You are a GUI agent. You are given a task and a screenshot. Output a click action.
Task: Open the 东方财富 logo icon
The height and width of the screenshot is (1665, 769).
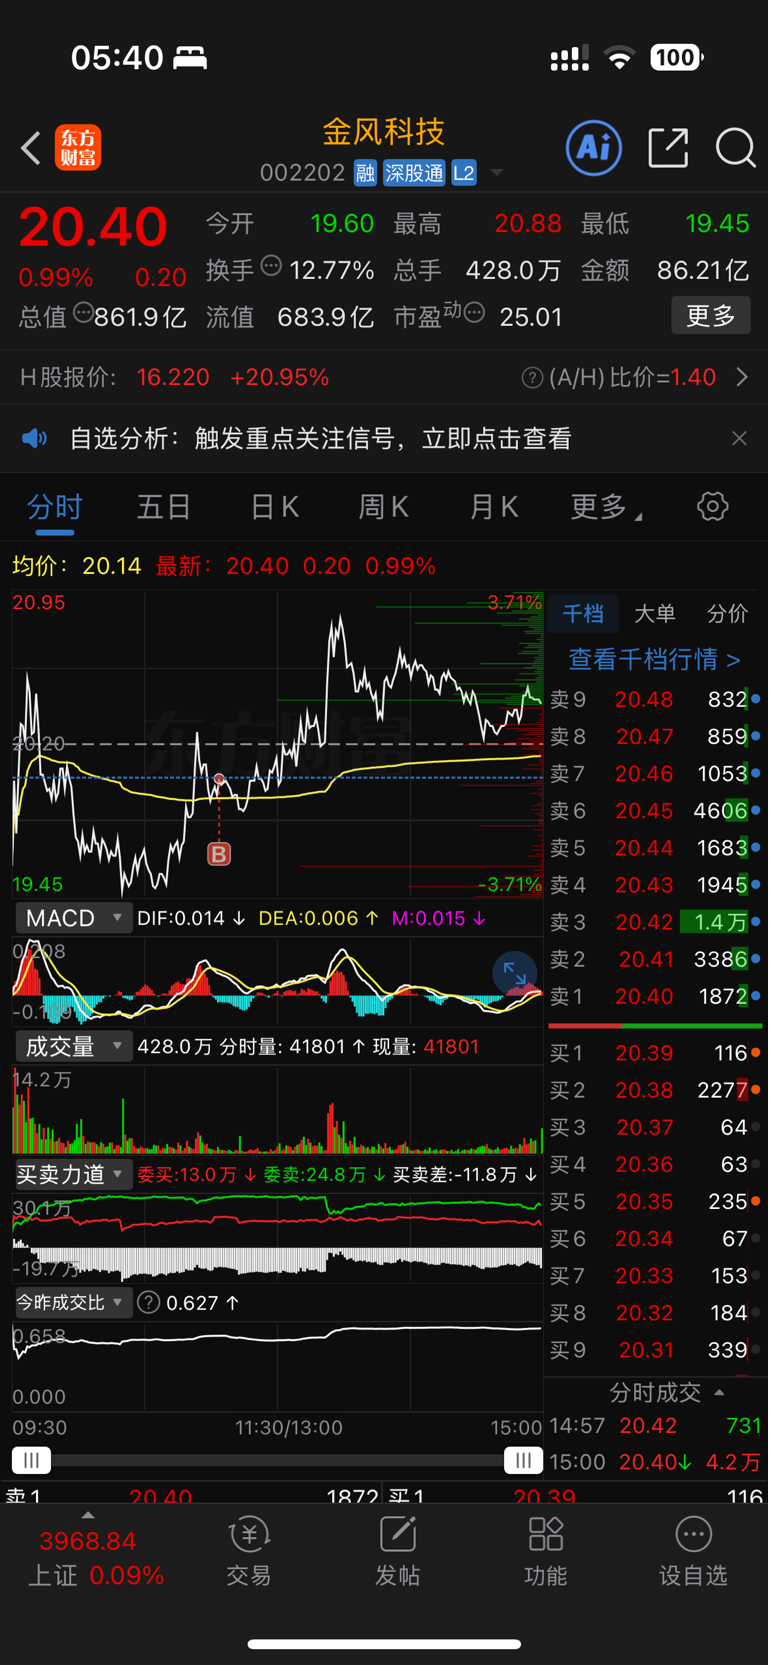coord(78,148)
